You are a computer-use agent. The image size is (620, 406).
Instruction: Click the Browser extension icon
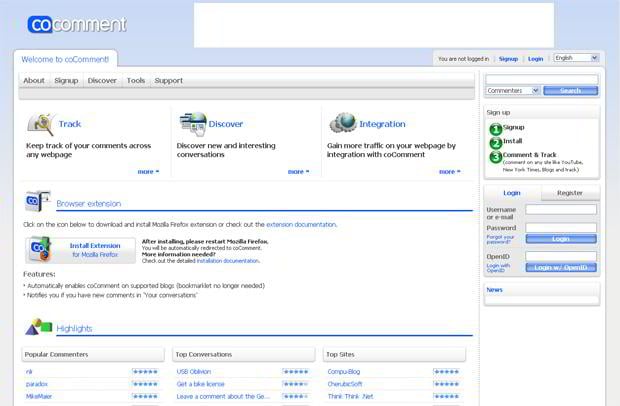38,203
